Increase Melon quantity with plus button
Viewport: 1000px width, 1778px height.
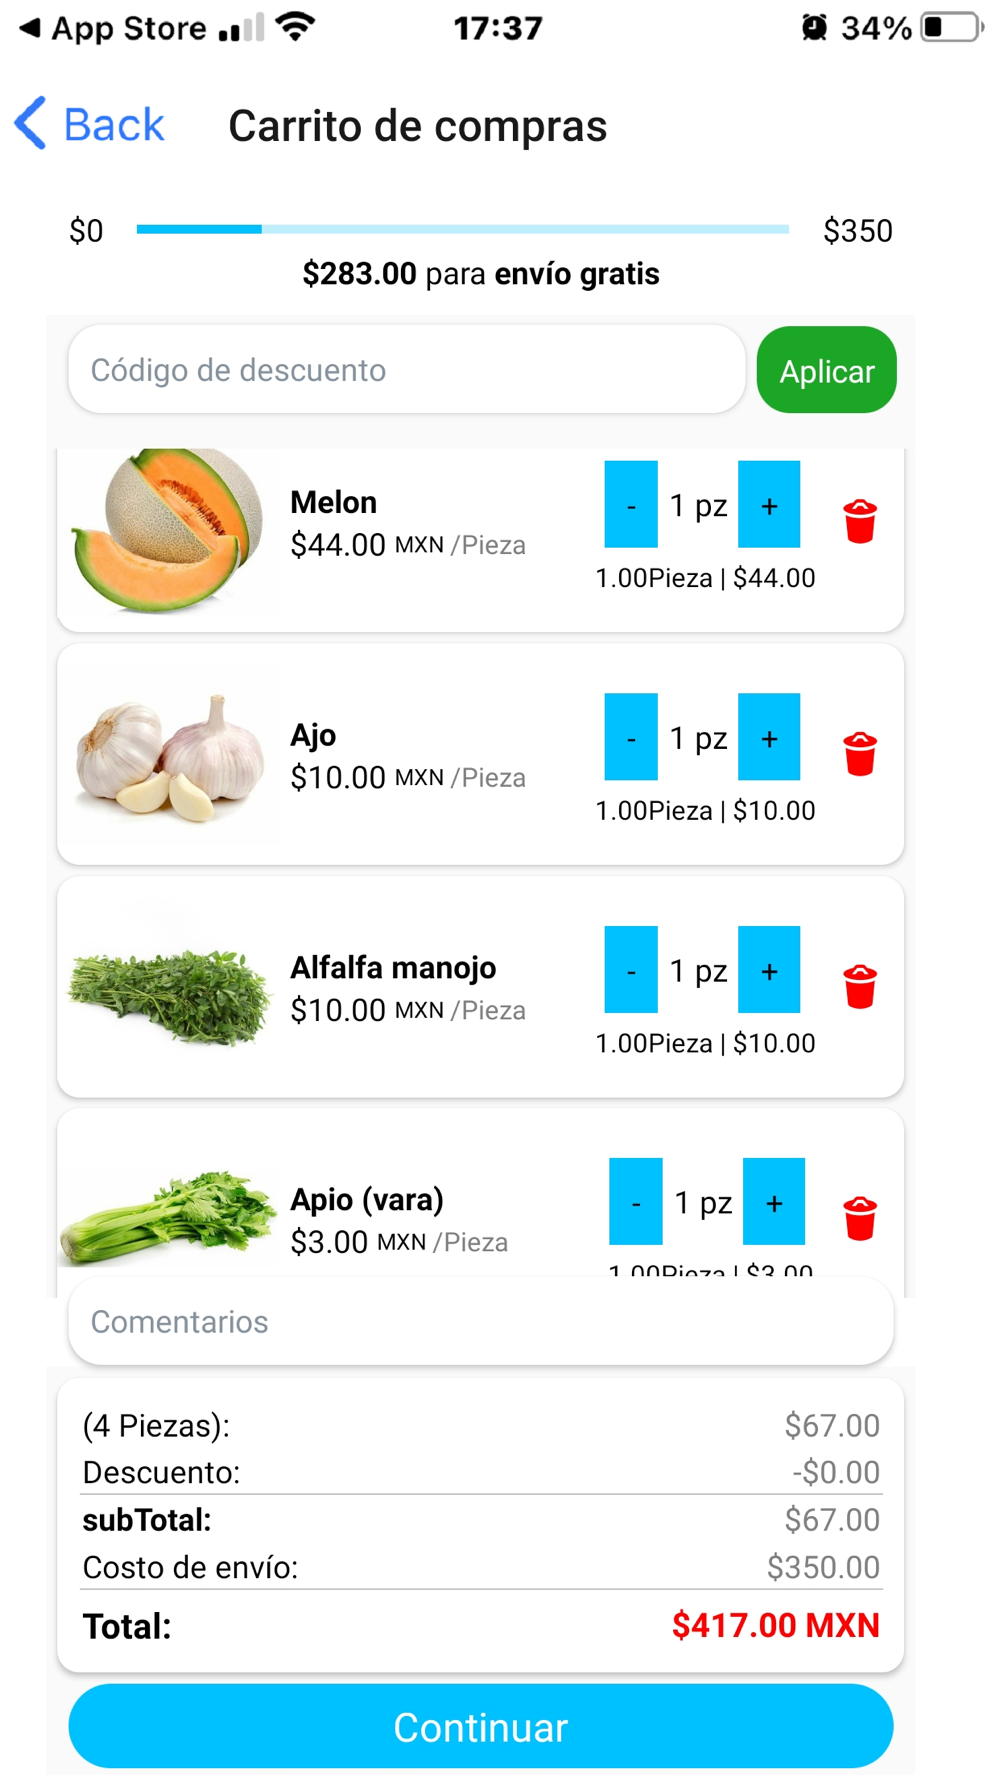[768, 505]
